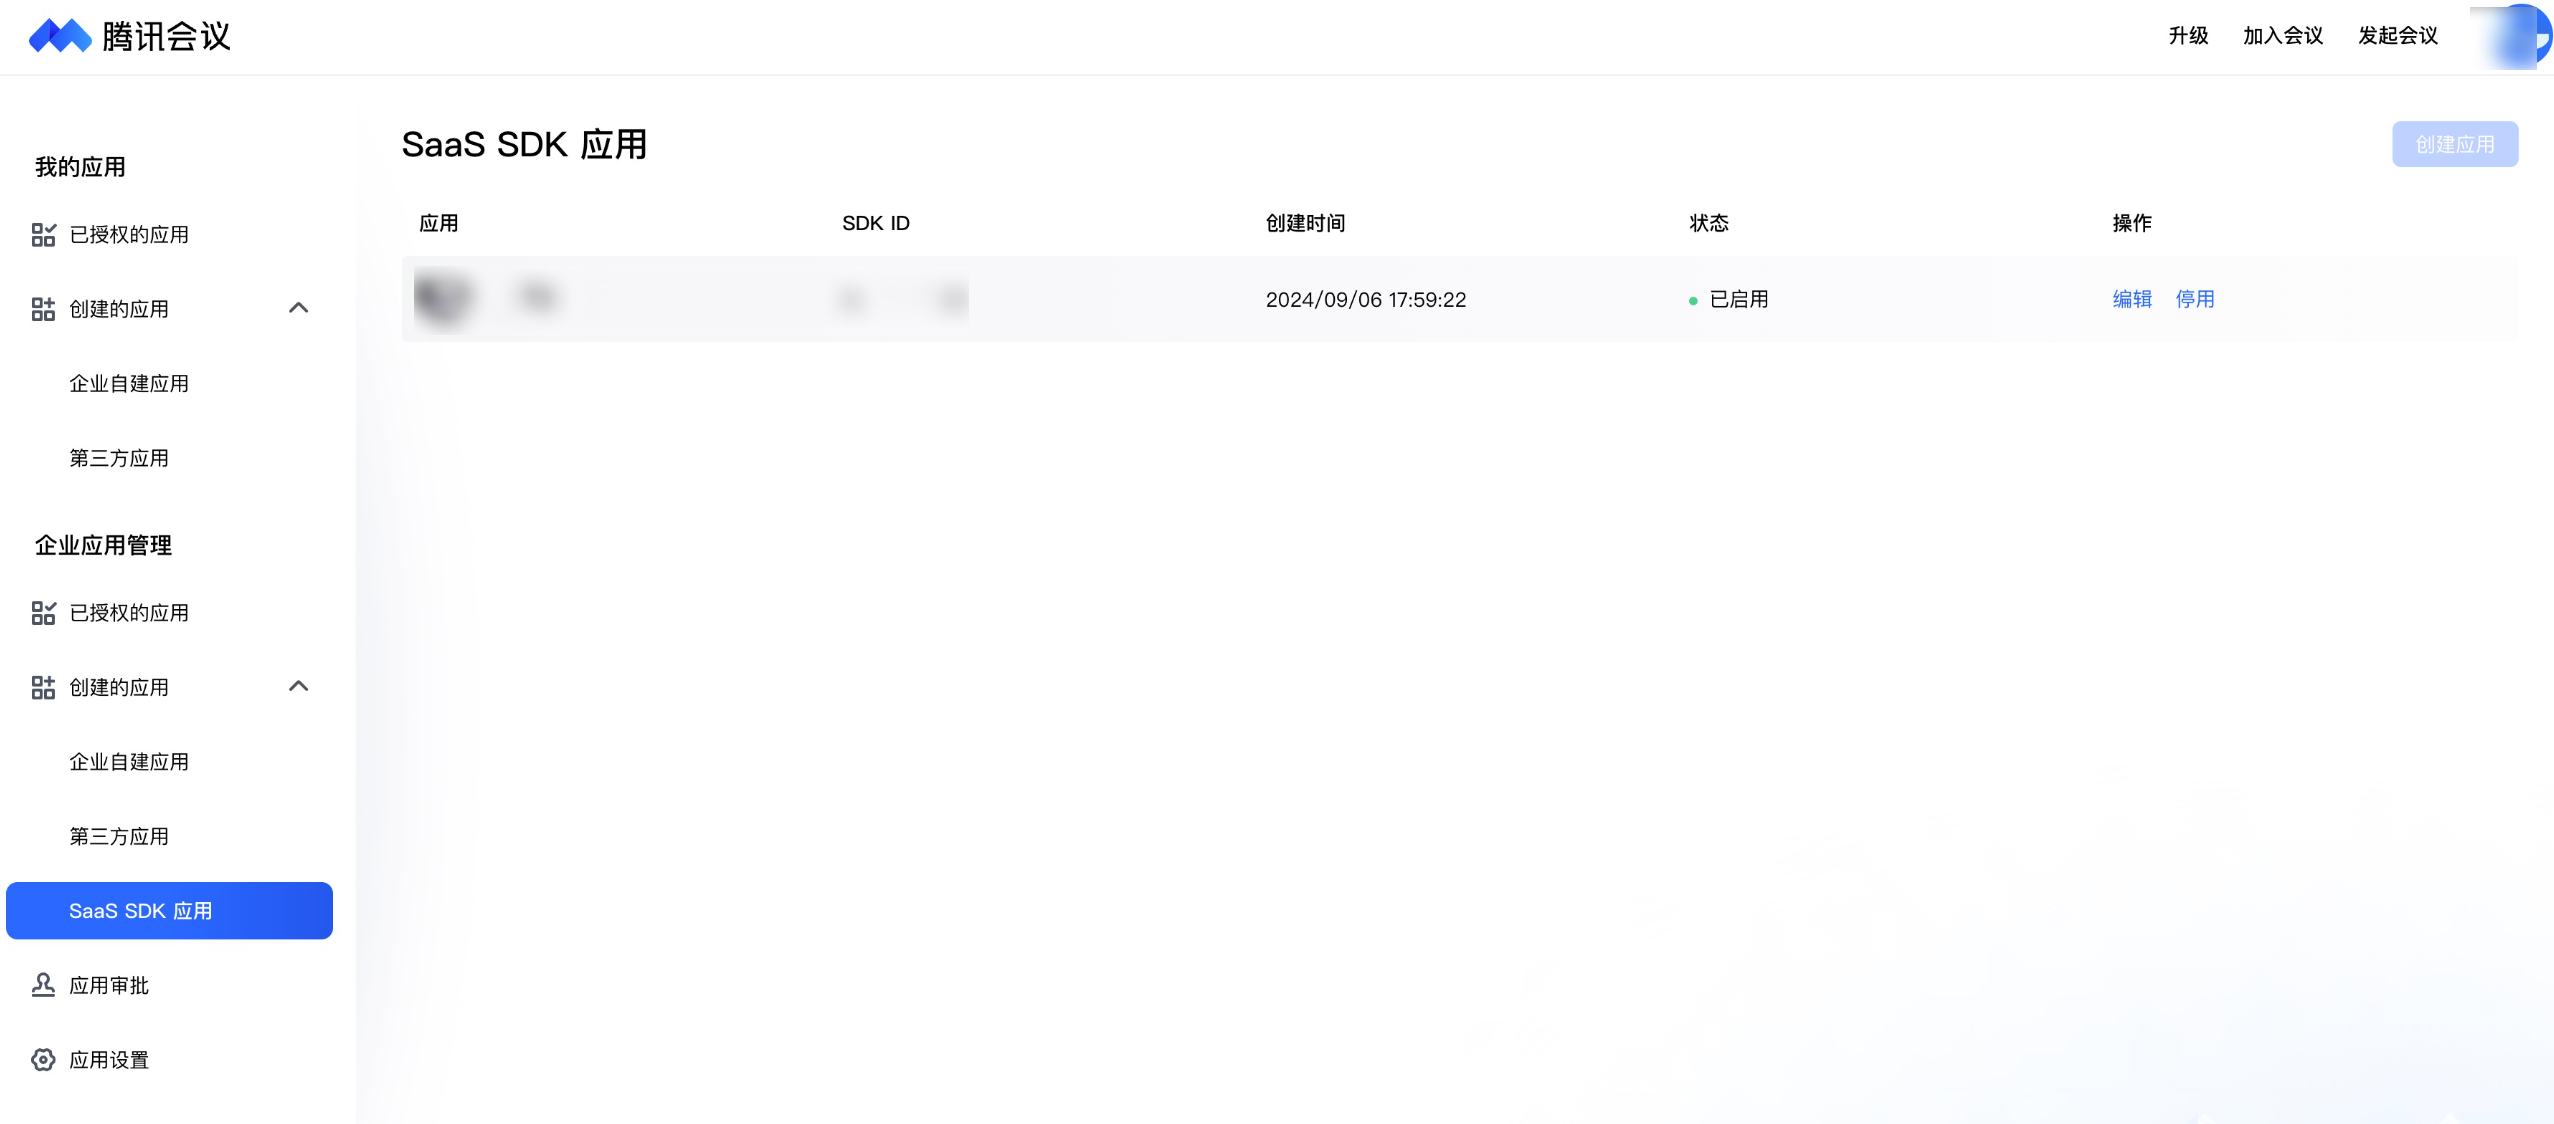This screenshot has width=2554, height=1124.
Task: Click the authorized apps icon under 企业应用管理
Action: pos(43,613)
